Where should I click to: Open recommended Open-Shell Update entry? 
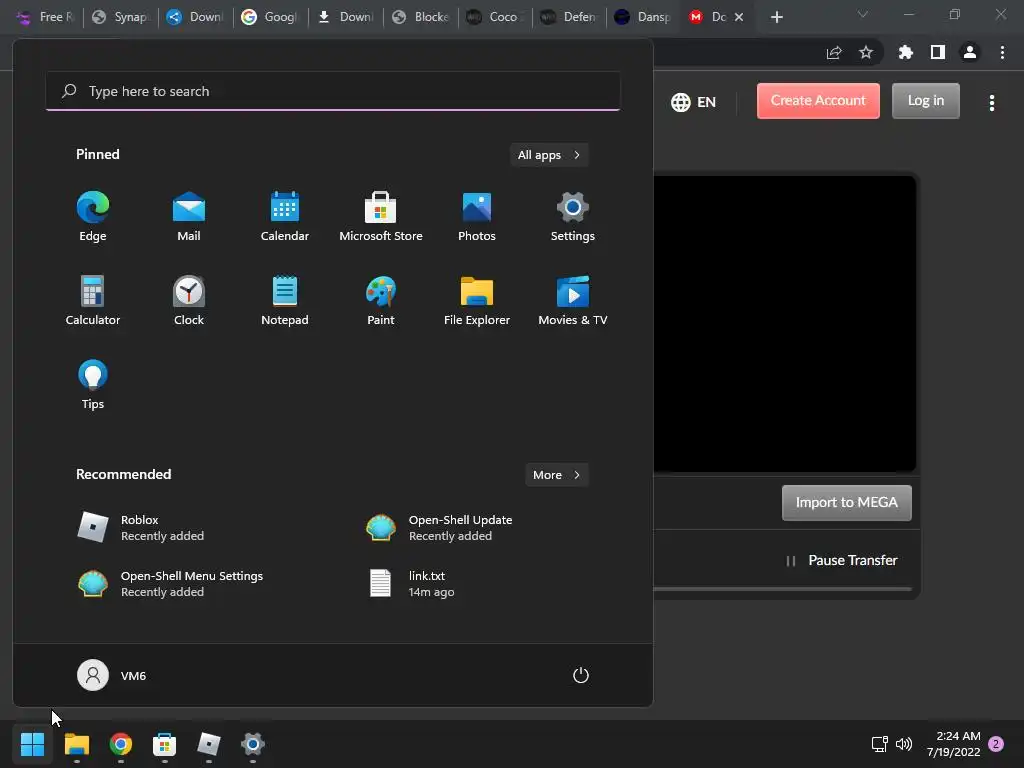[x=439, y=528]
